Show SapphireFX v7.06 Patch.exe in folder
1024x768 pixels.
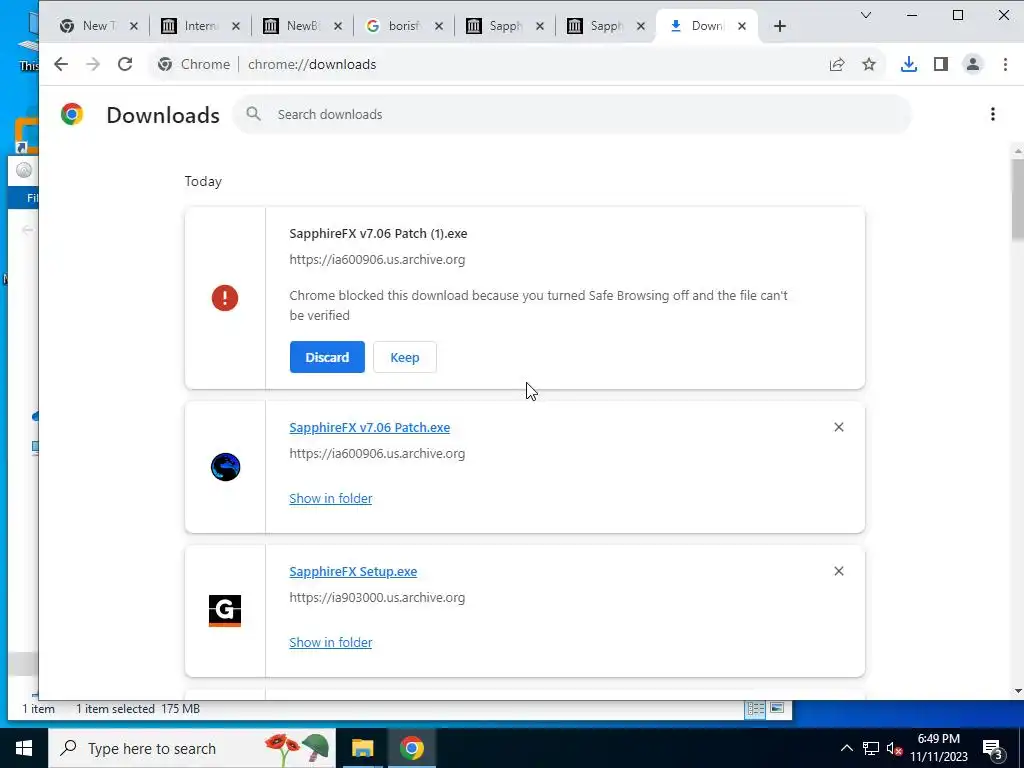point(330,498)
